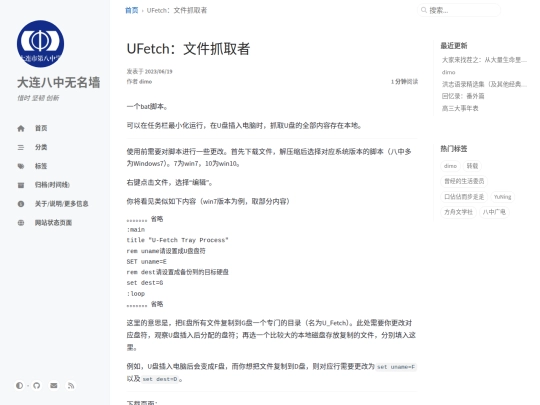Open recent post dimo

(x=448, y=72)
